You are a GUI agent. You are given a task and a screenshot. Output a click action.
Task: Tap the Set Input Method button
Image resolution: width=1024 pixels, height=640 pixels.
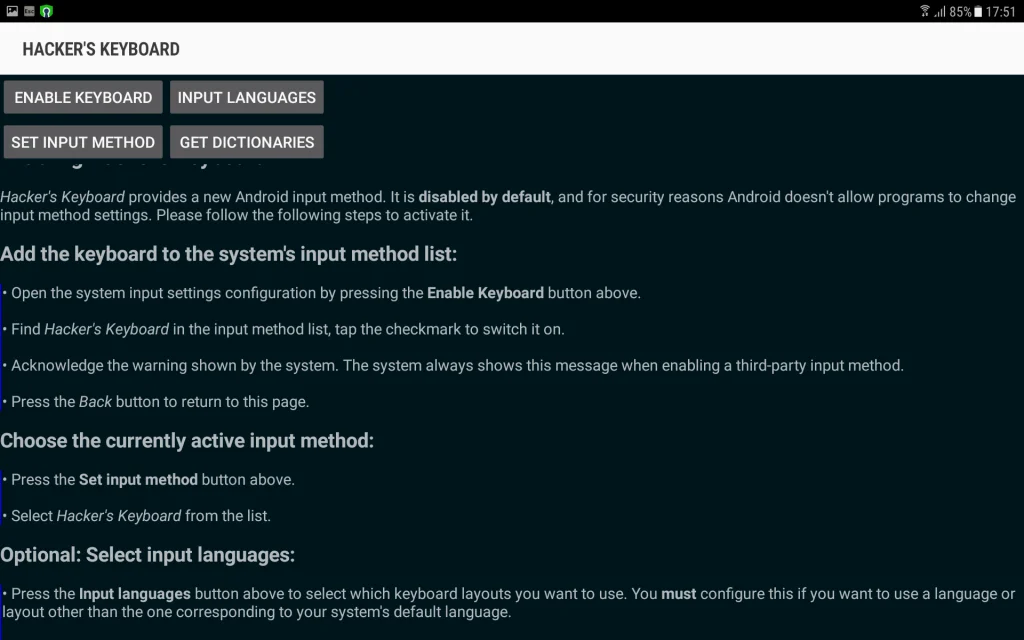pos(83,142)
